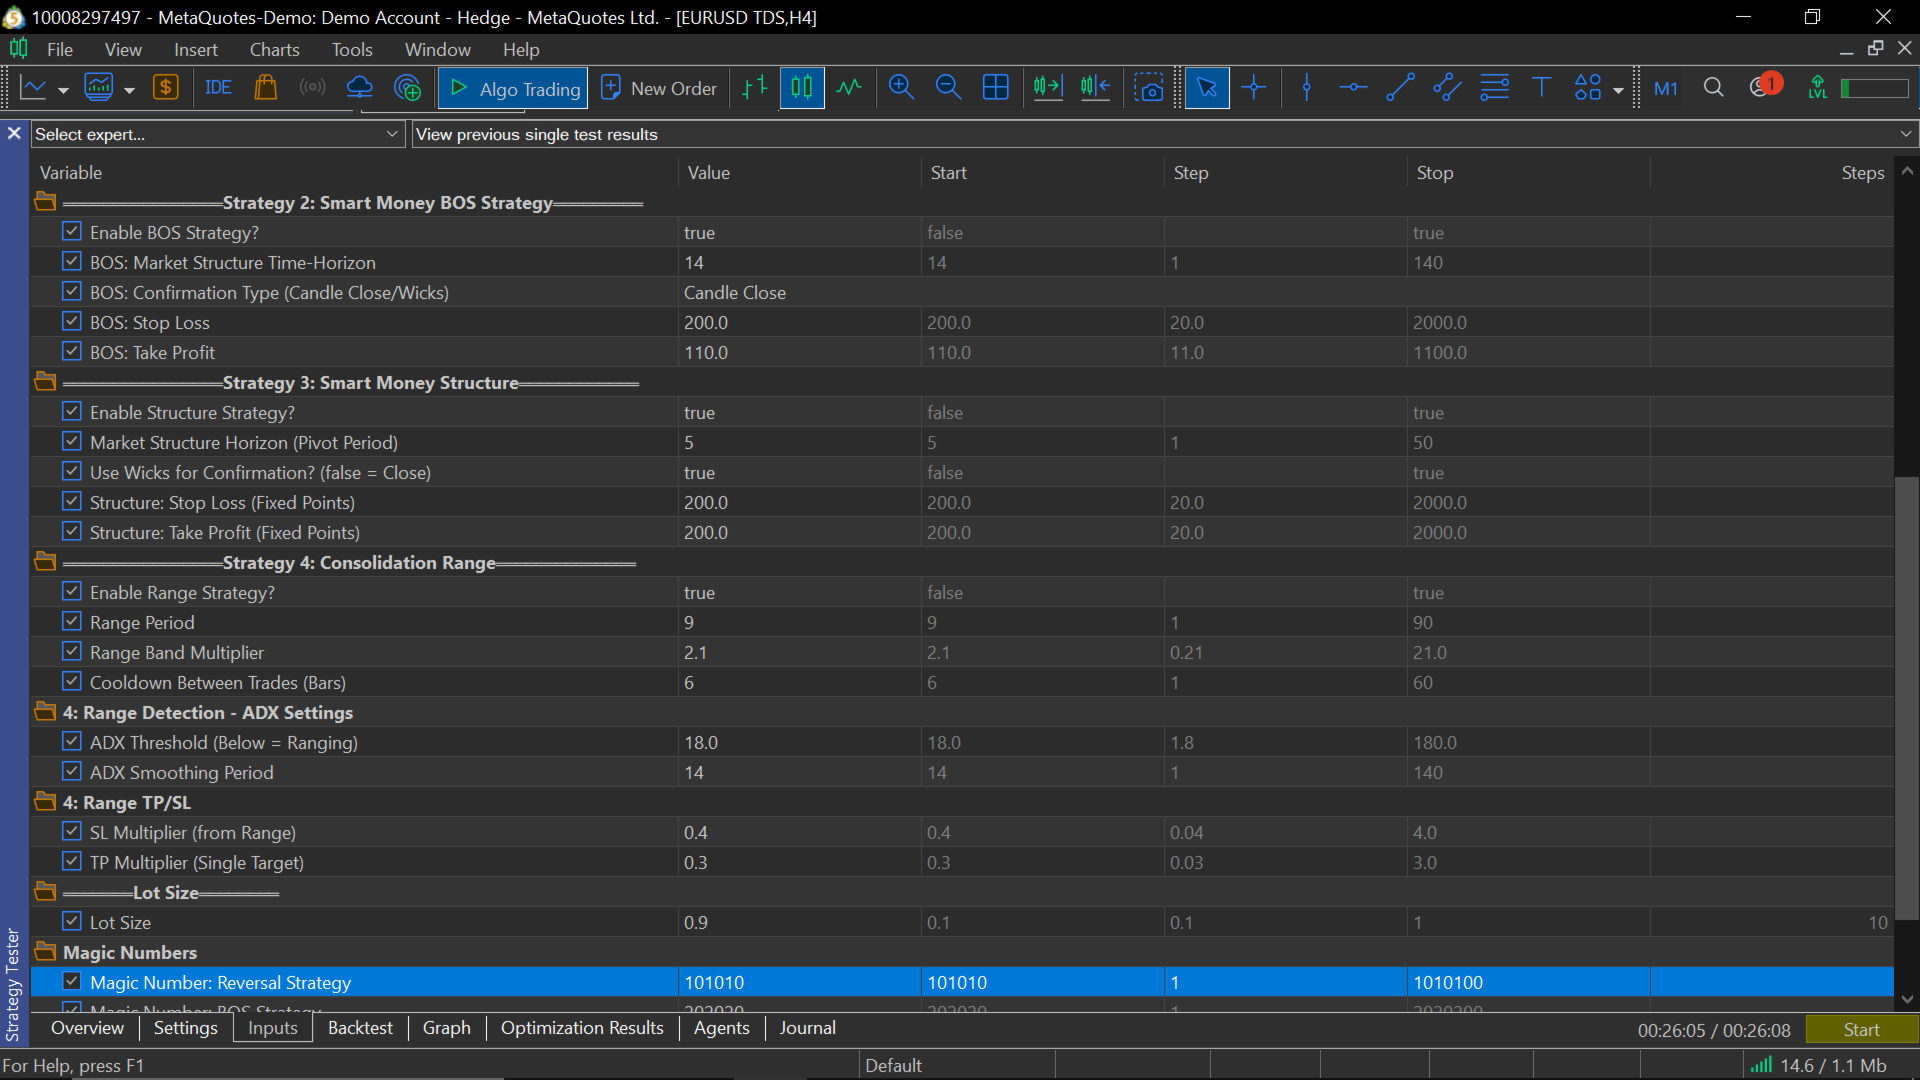Uncheck the Enable BOS Strategy checkbox

tap(71, 232)
